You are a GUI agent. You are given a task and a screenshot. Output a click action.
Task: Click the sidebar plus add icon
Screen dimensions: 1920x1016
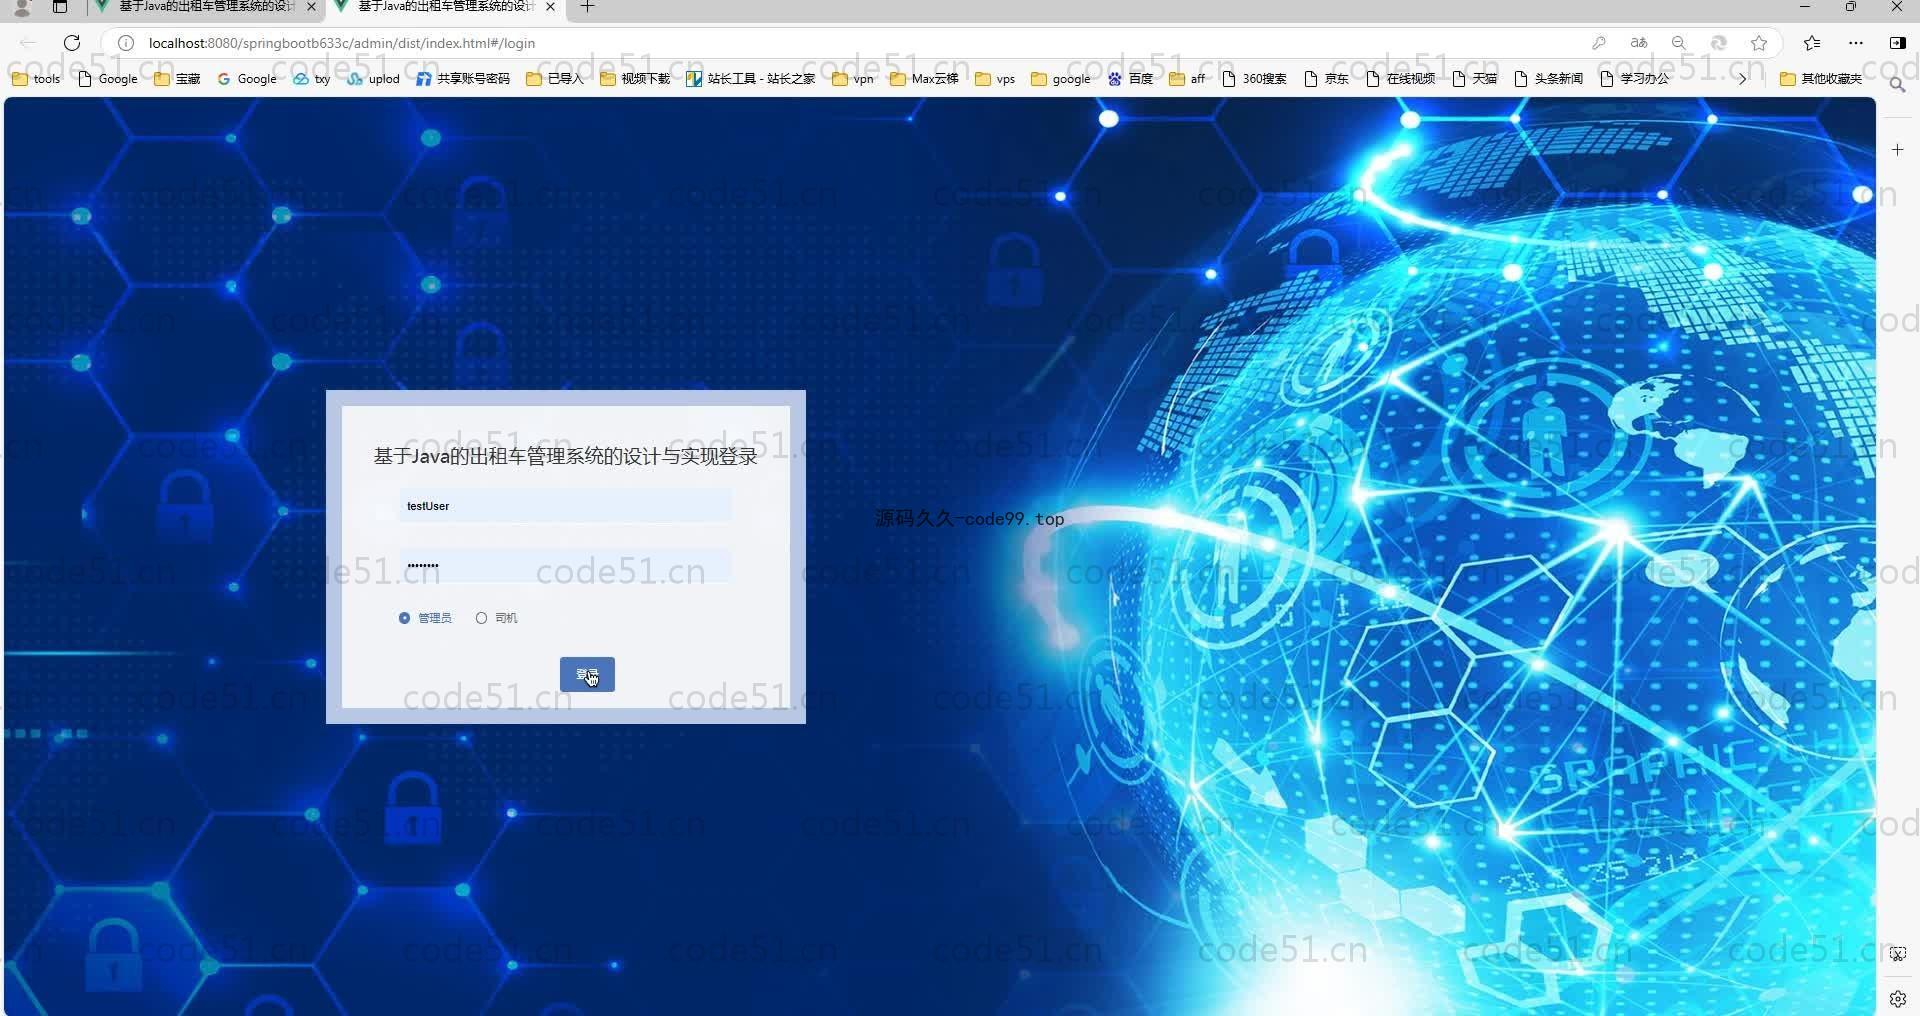click(x=1898, y=149)
